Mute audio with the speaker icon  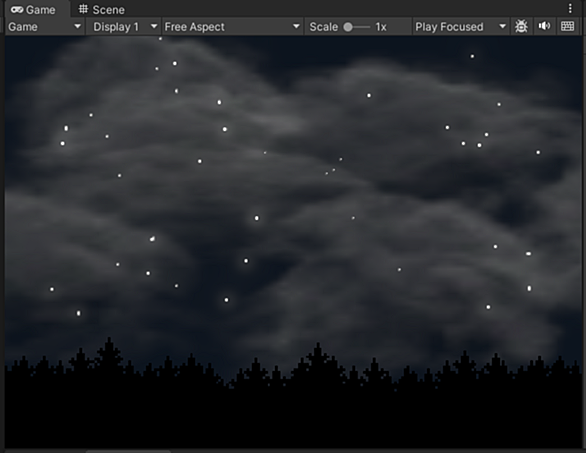click(x=544, y=26)
